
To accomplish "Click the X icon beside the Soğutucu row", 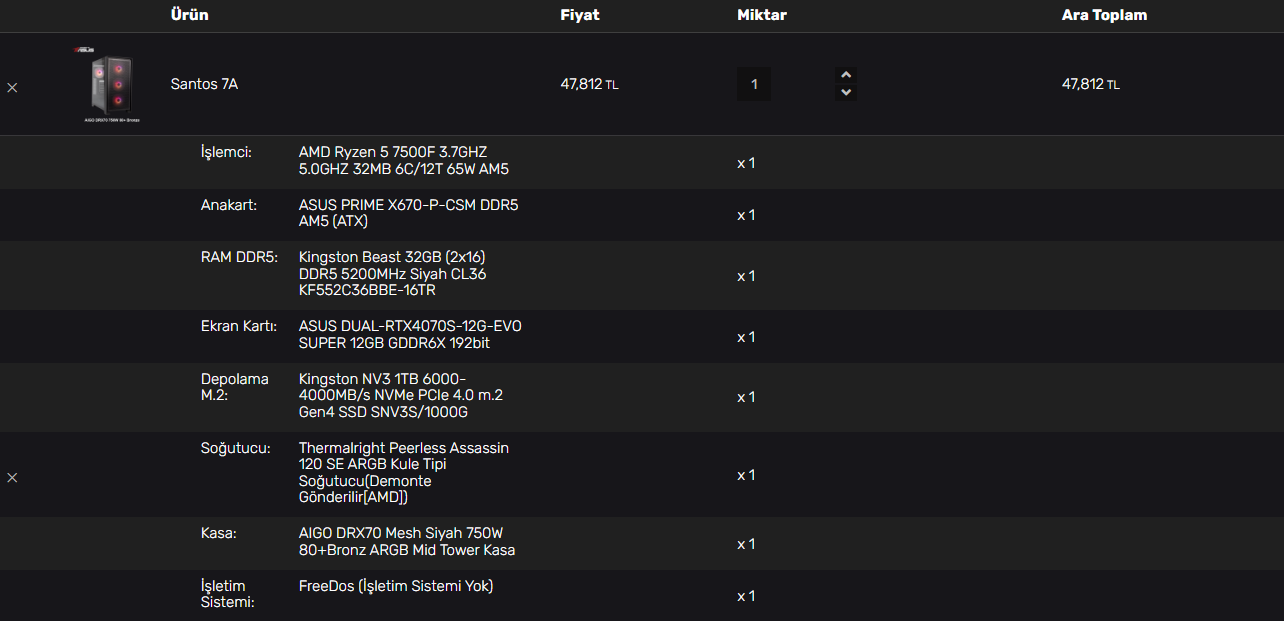I will coord(12,478).
